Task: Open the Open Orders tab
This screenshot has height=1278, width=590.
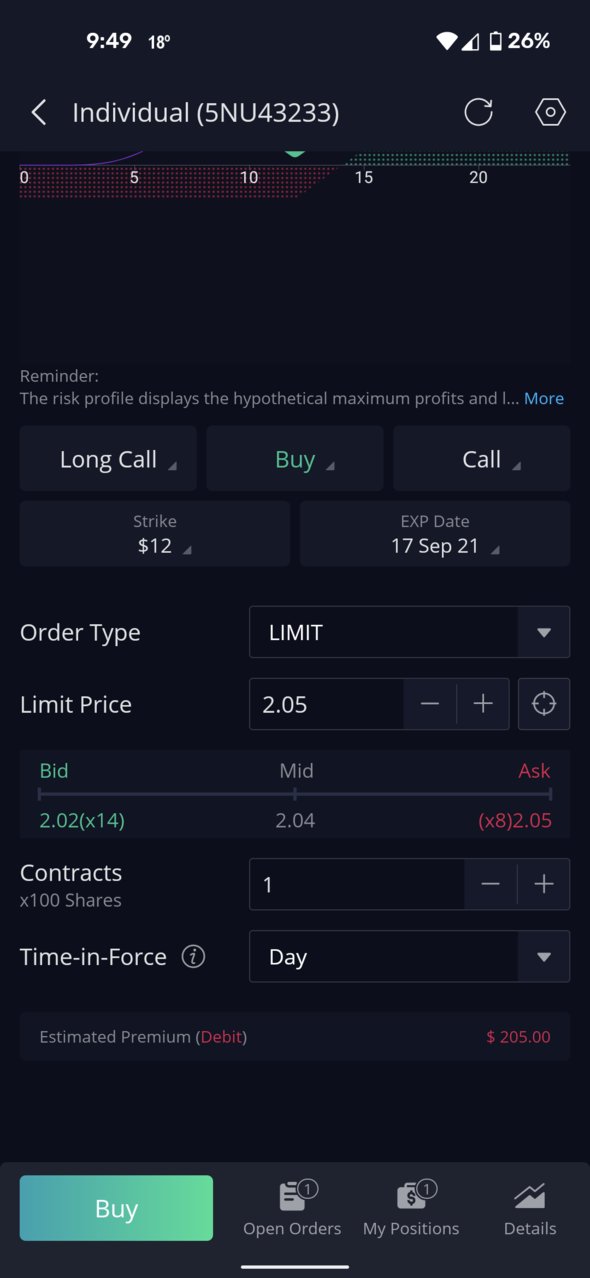Action: tap(292, 1209)
